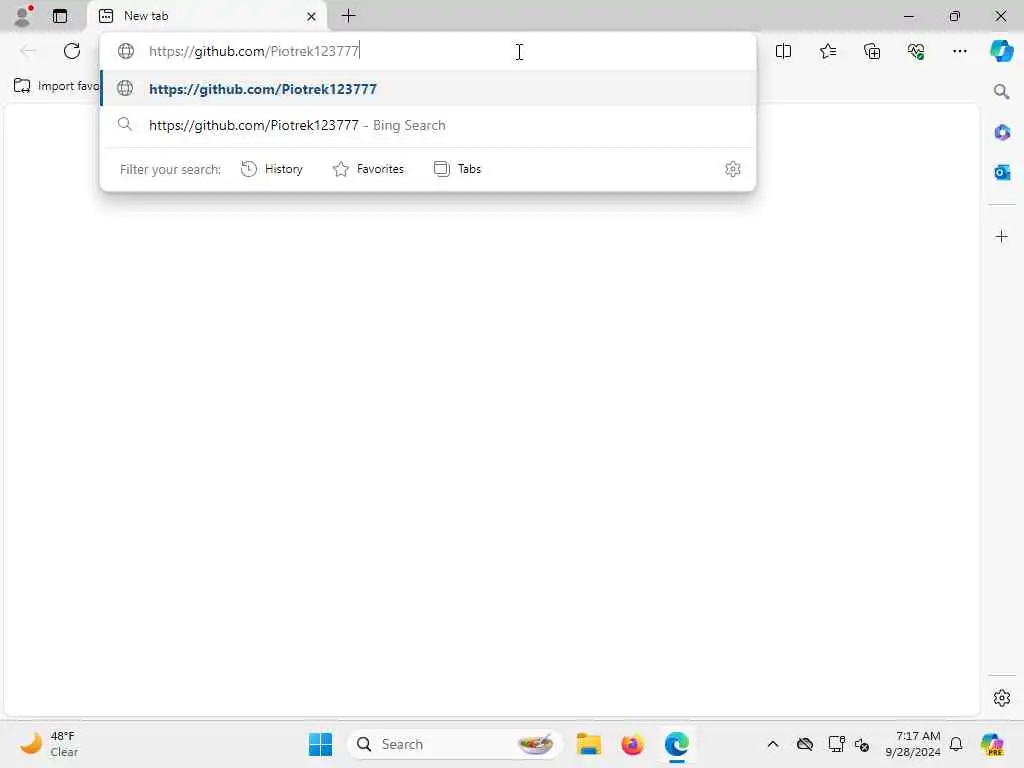Open the clock showing 7:17 AM
The image size is (1024, 768).
pyautogui.click(x=912, y=744)
